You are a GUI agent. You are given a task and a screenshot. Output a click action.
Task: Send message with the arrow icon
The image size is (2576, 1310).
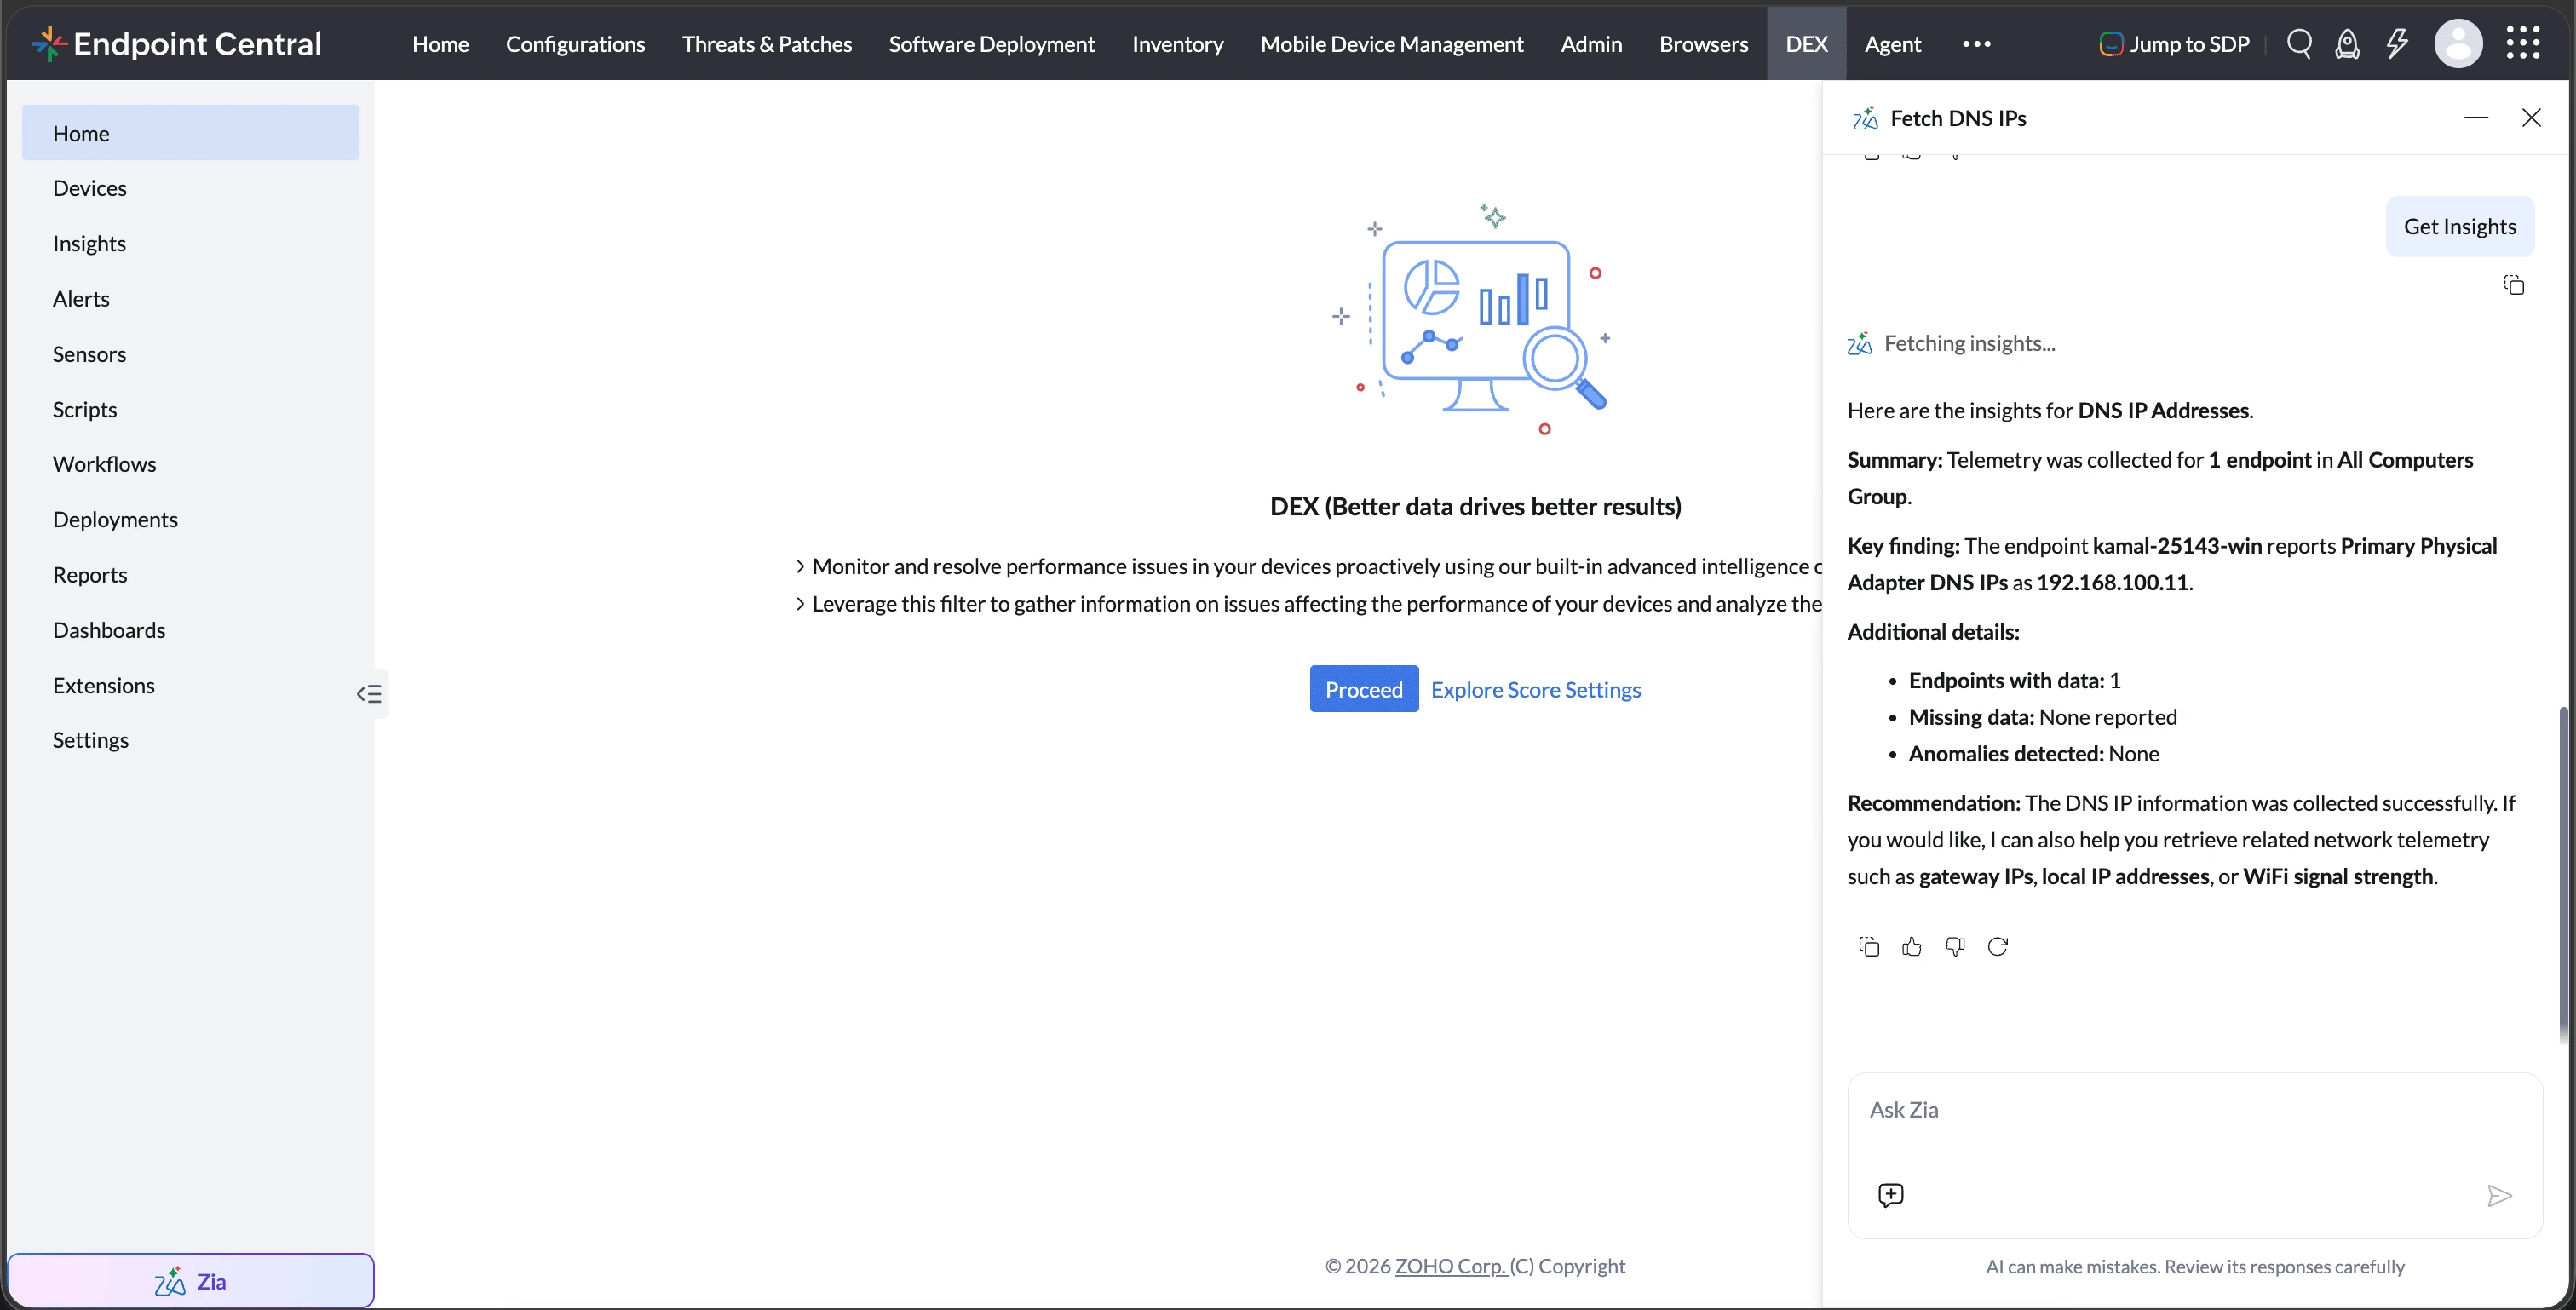pyautogui.click(x=2499, y=1196)
